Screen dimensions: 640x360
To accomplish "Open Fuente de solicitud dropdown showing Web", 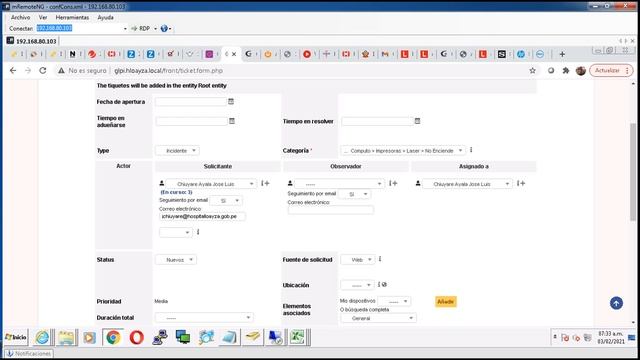I will point(358,260).
